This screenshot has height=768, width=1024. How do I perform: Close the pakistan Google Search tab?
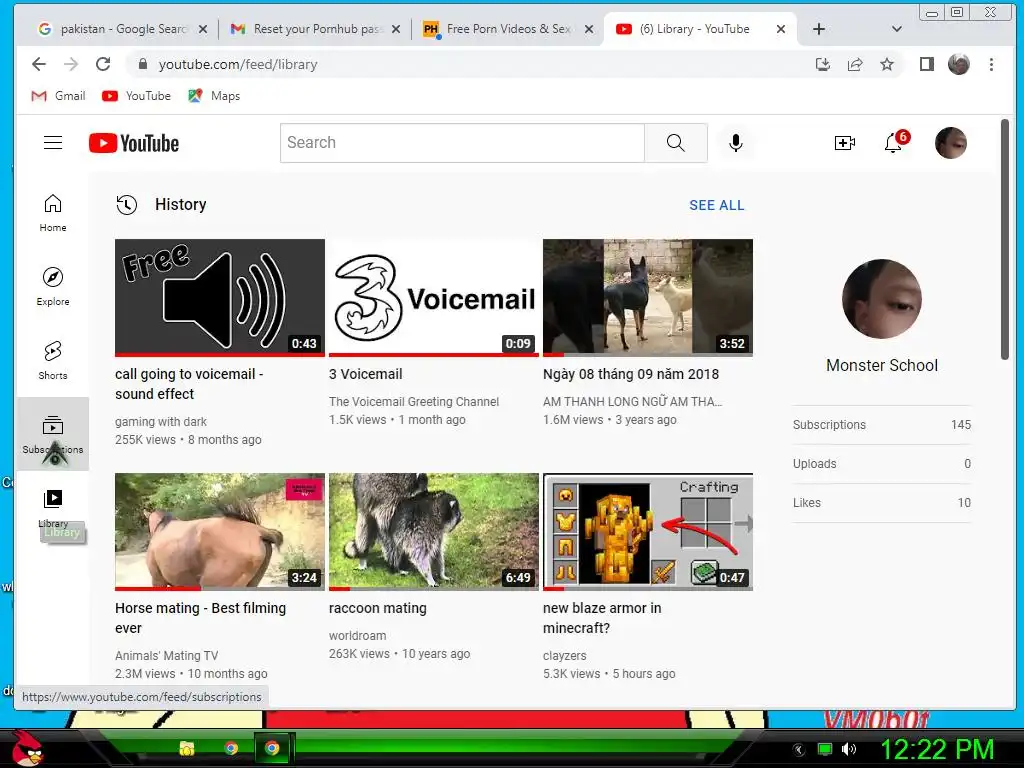[x=202, y=29]
